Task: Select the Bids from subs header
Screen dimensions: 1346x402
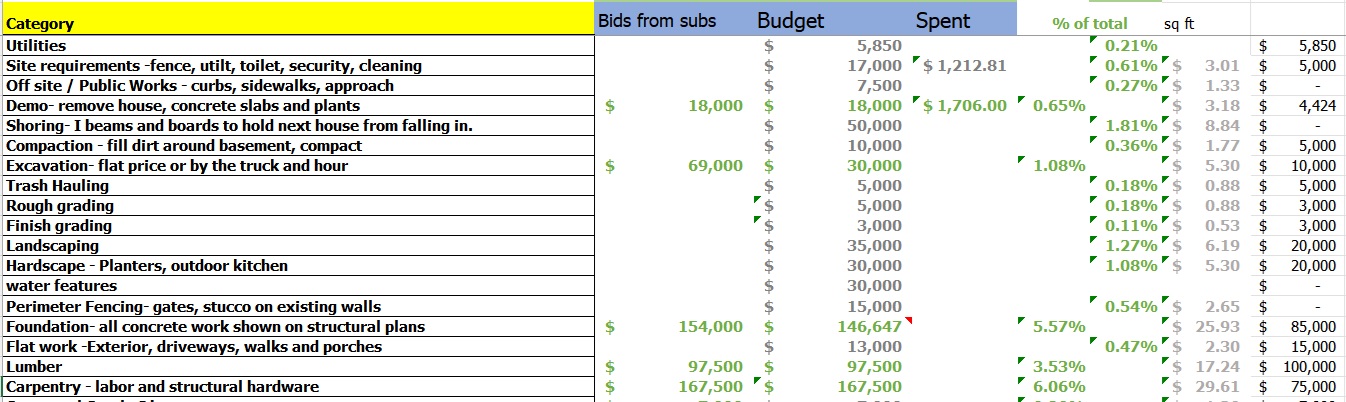Action: [x=655, y=21]
